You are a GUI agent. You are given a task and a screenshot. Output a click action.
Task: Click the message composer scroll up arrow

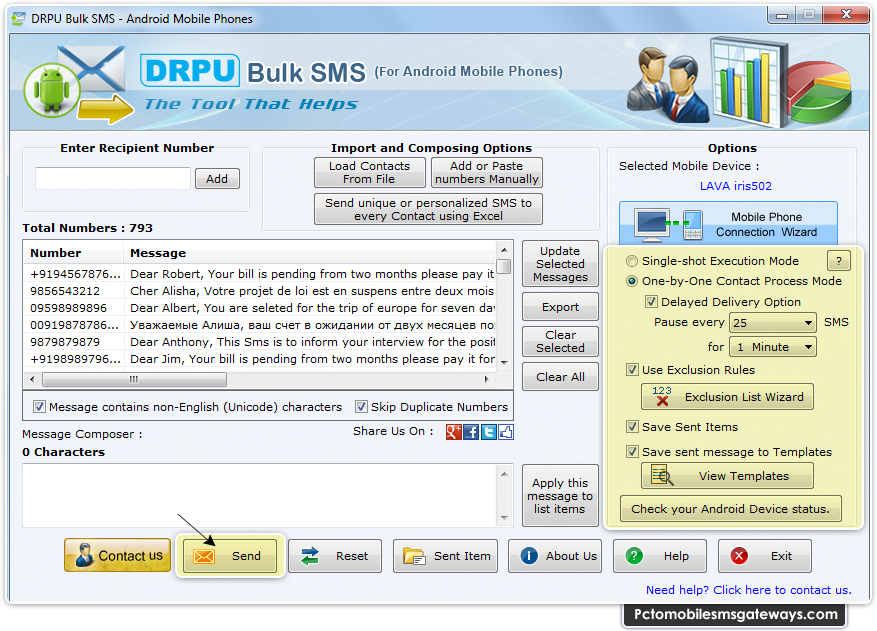click(x=504, y=474)
